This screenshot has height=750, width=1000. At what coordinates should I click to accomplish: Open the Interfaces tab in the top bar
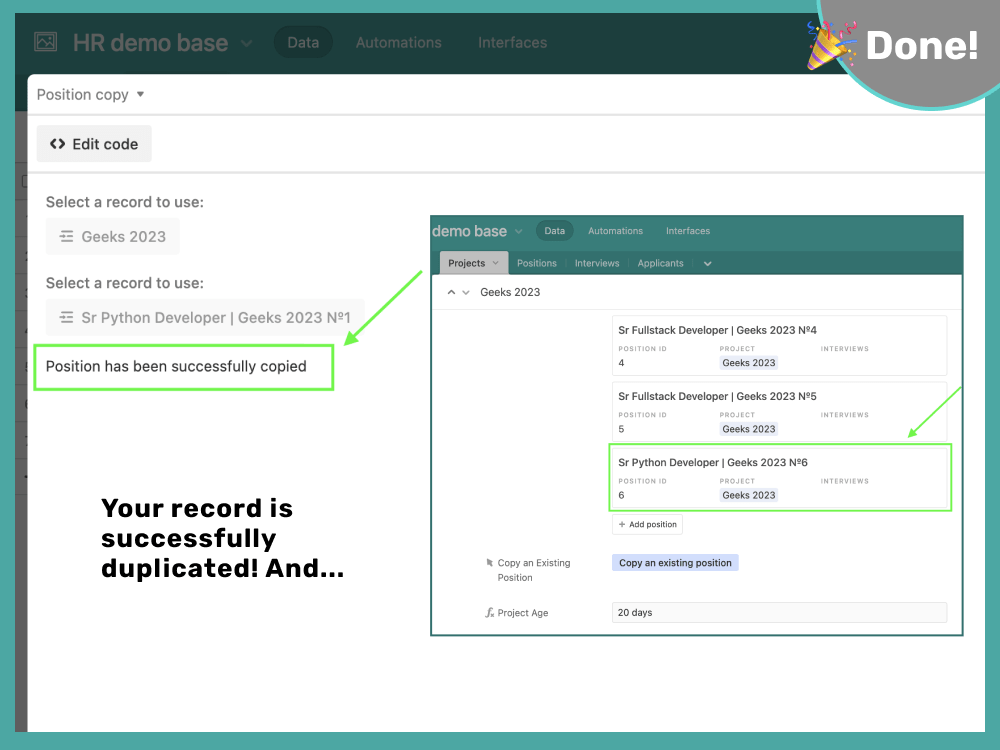pyautogui.click(x=513, y=43)
